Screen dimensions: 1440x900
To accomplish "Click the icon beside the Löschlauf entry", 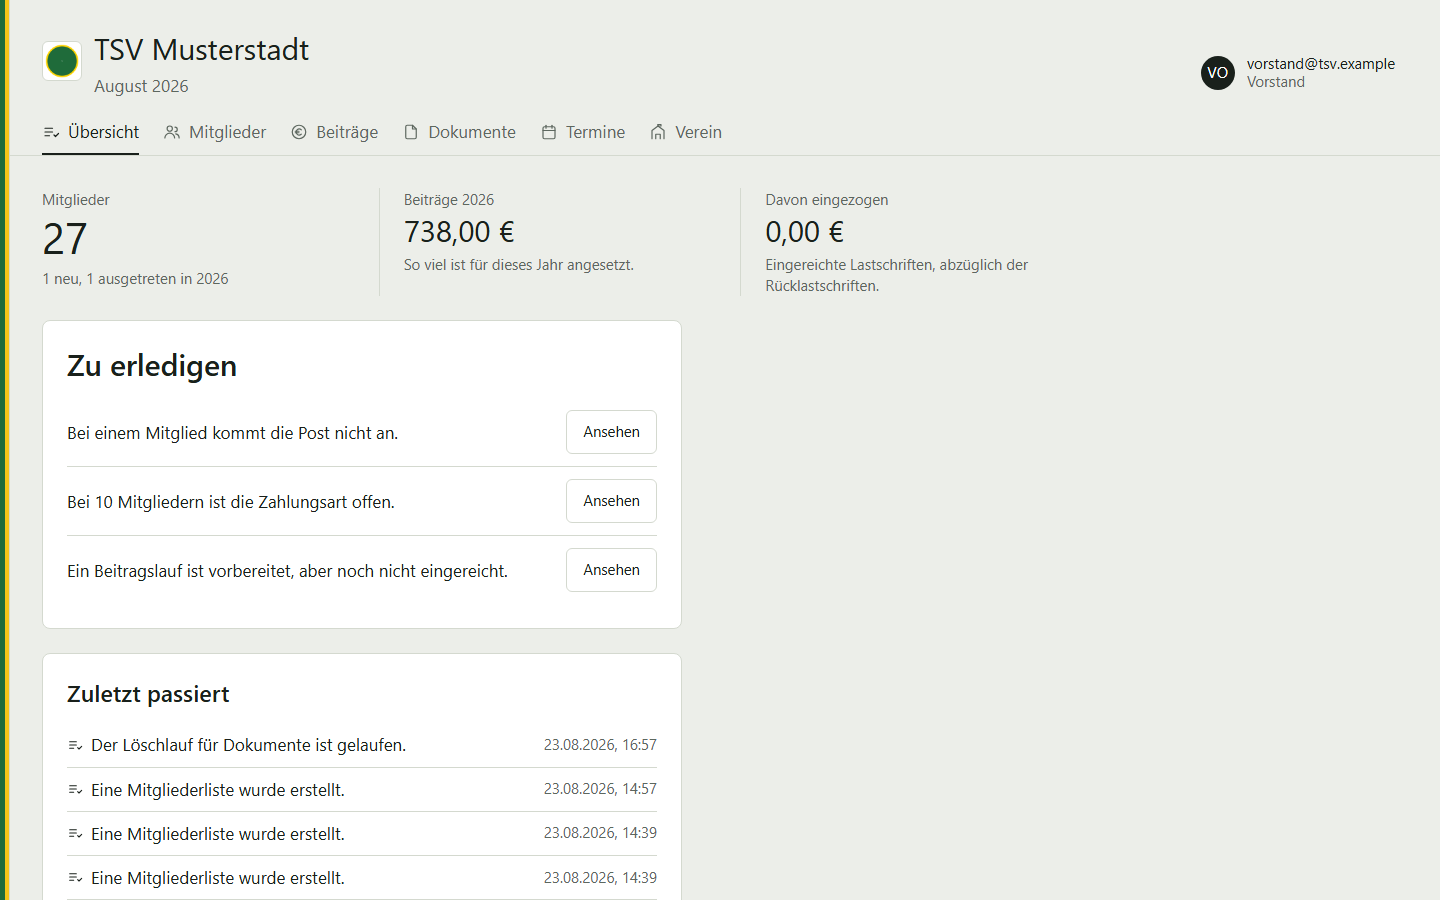I will [x=75, y=745].
